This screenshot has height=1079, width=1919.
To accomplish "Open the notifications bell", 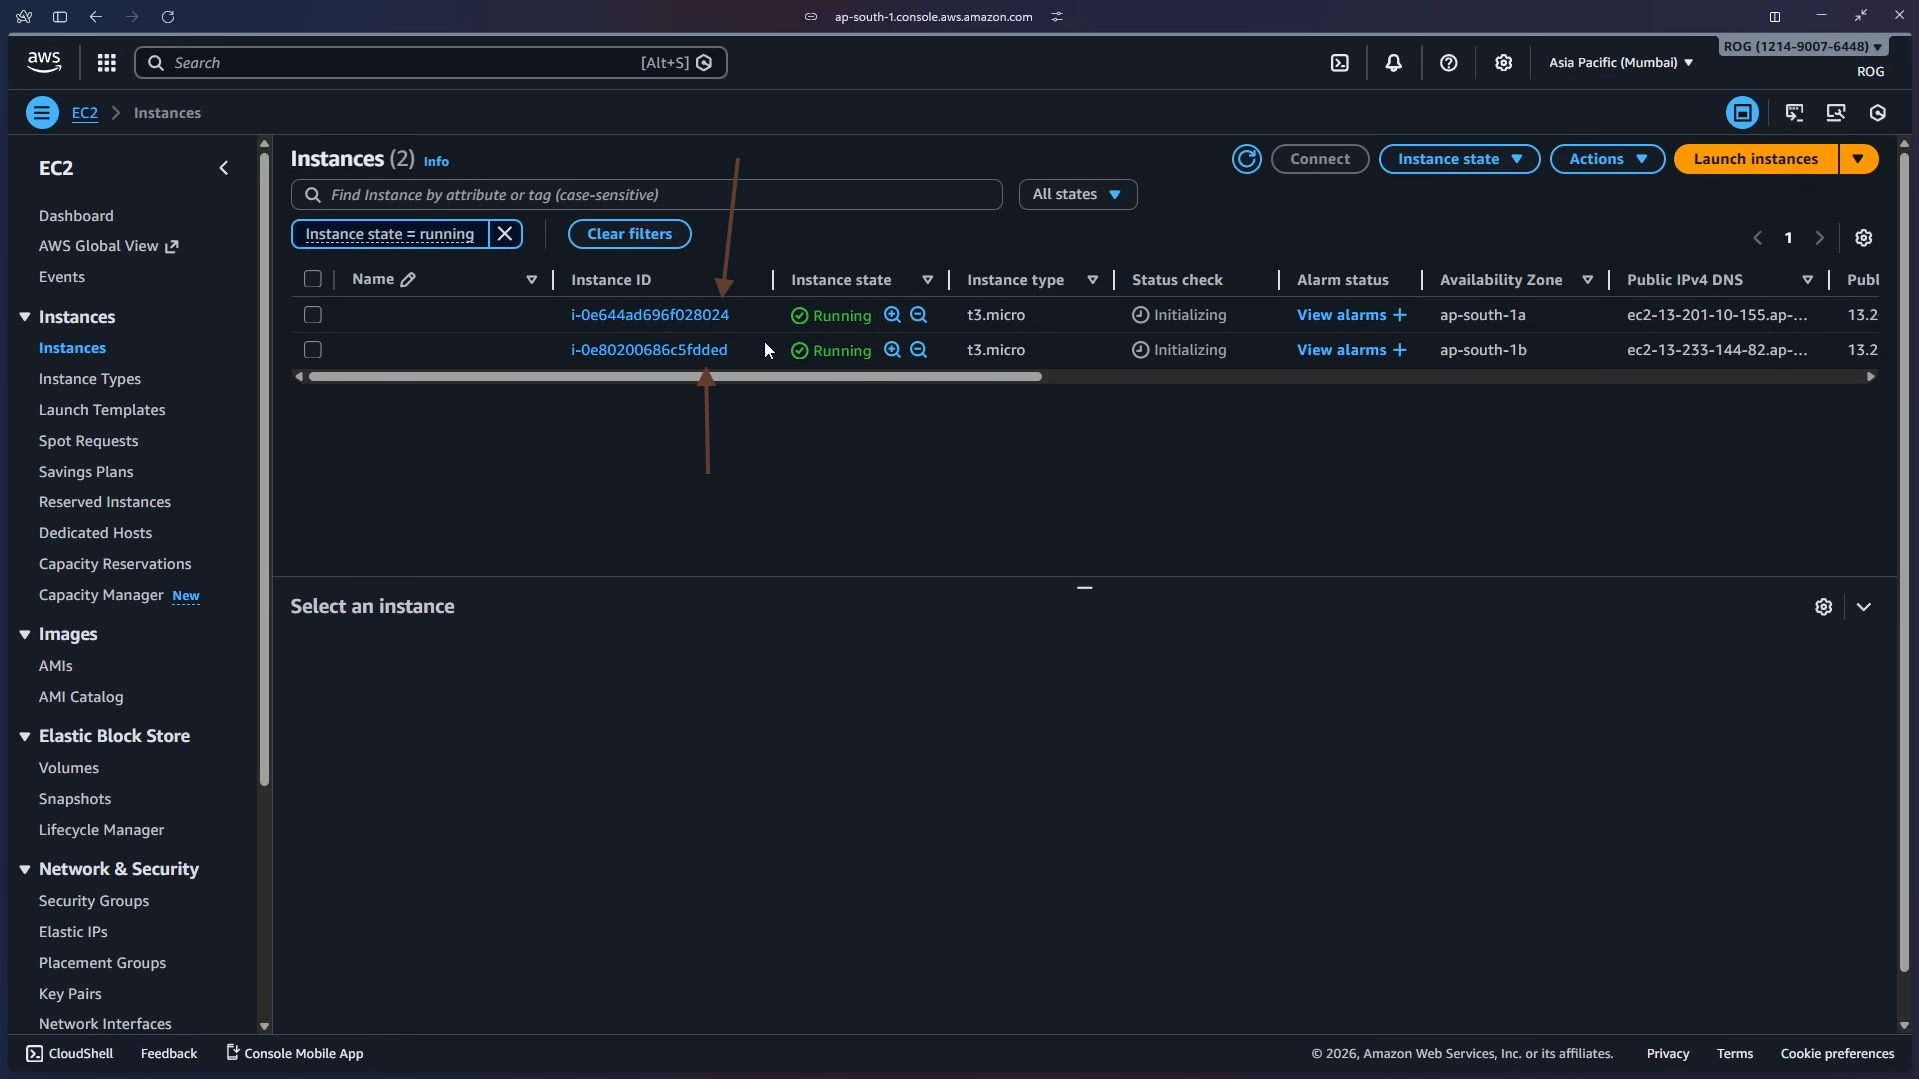I will [x=1394, y=62].
